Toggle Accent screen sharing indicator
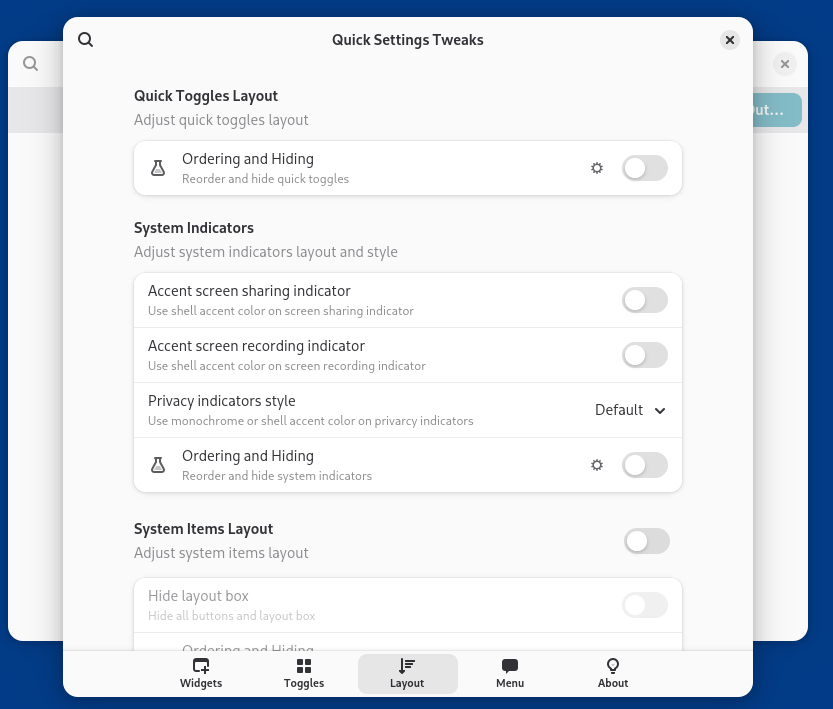The width and height of the screenshot is (833, 709). (x=645, y=300)
